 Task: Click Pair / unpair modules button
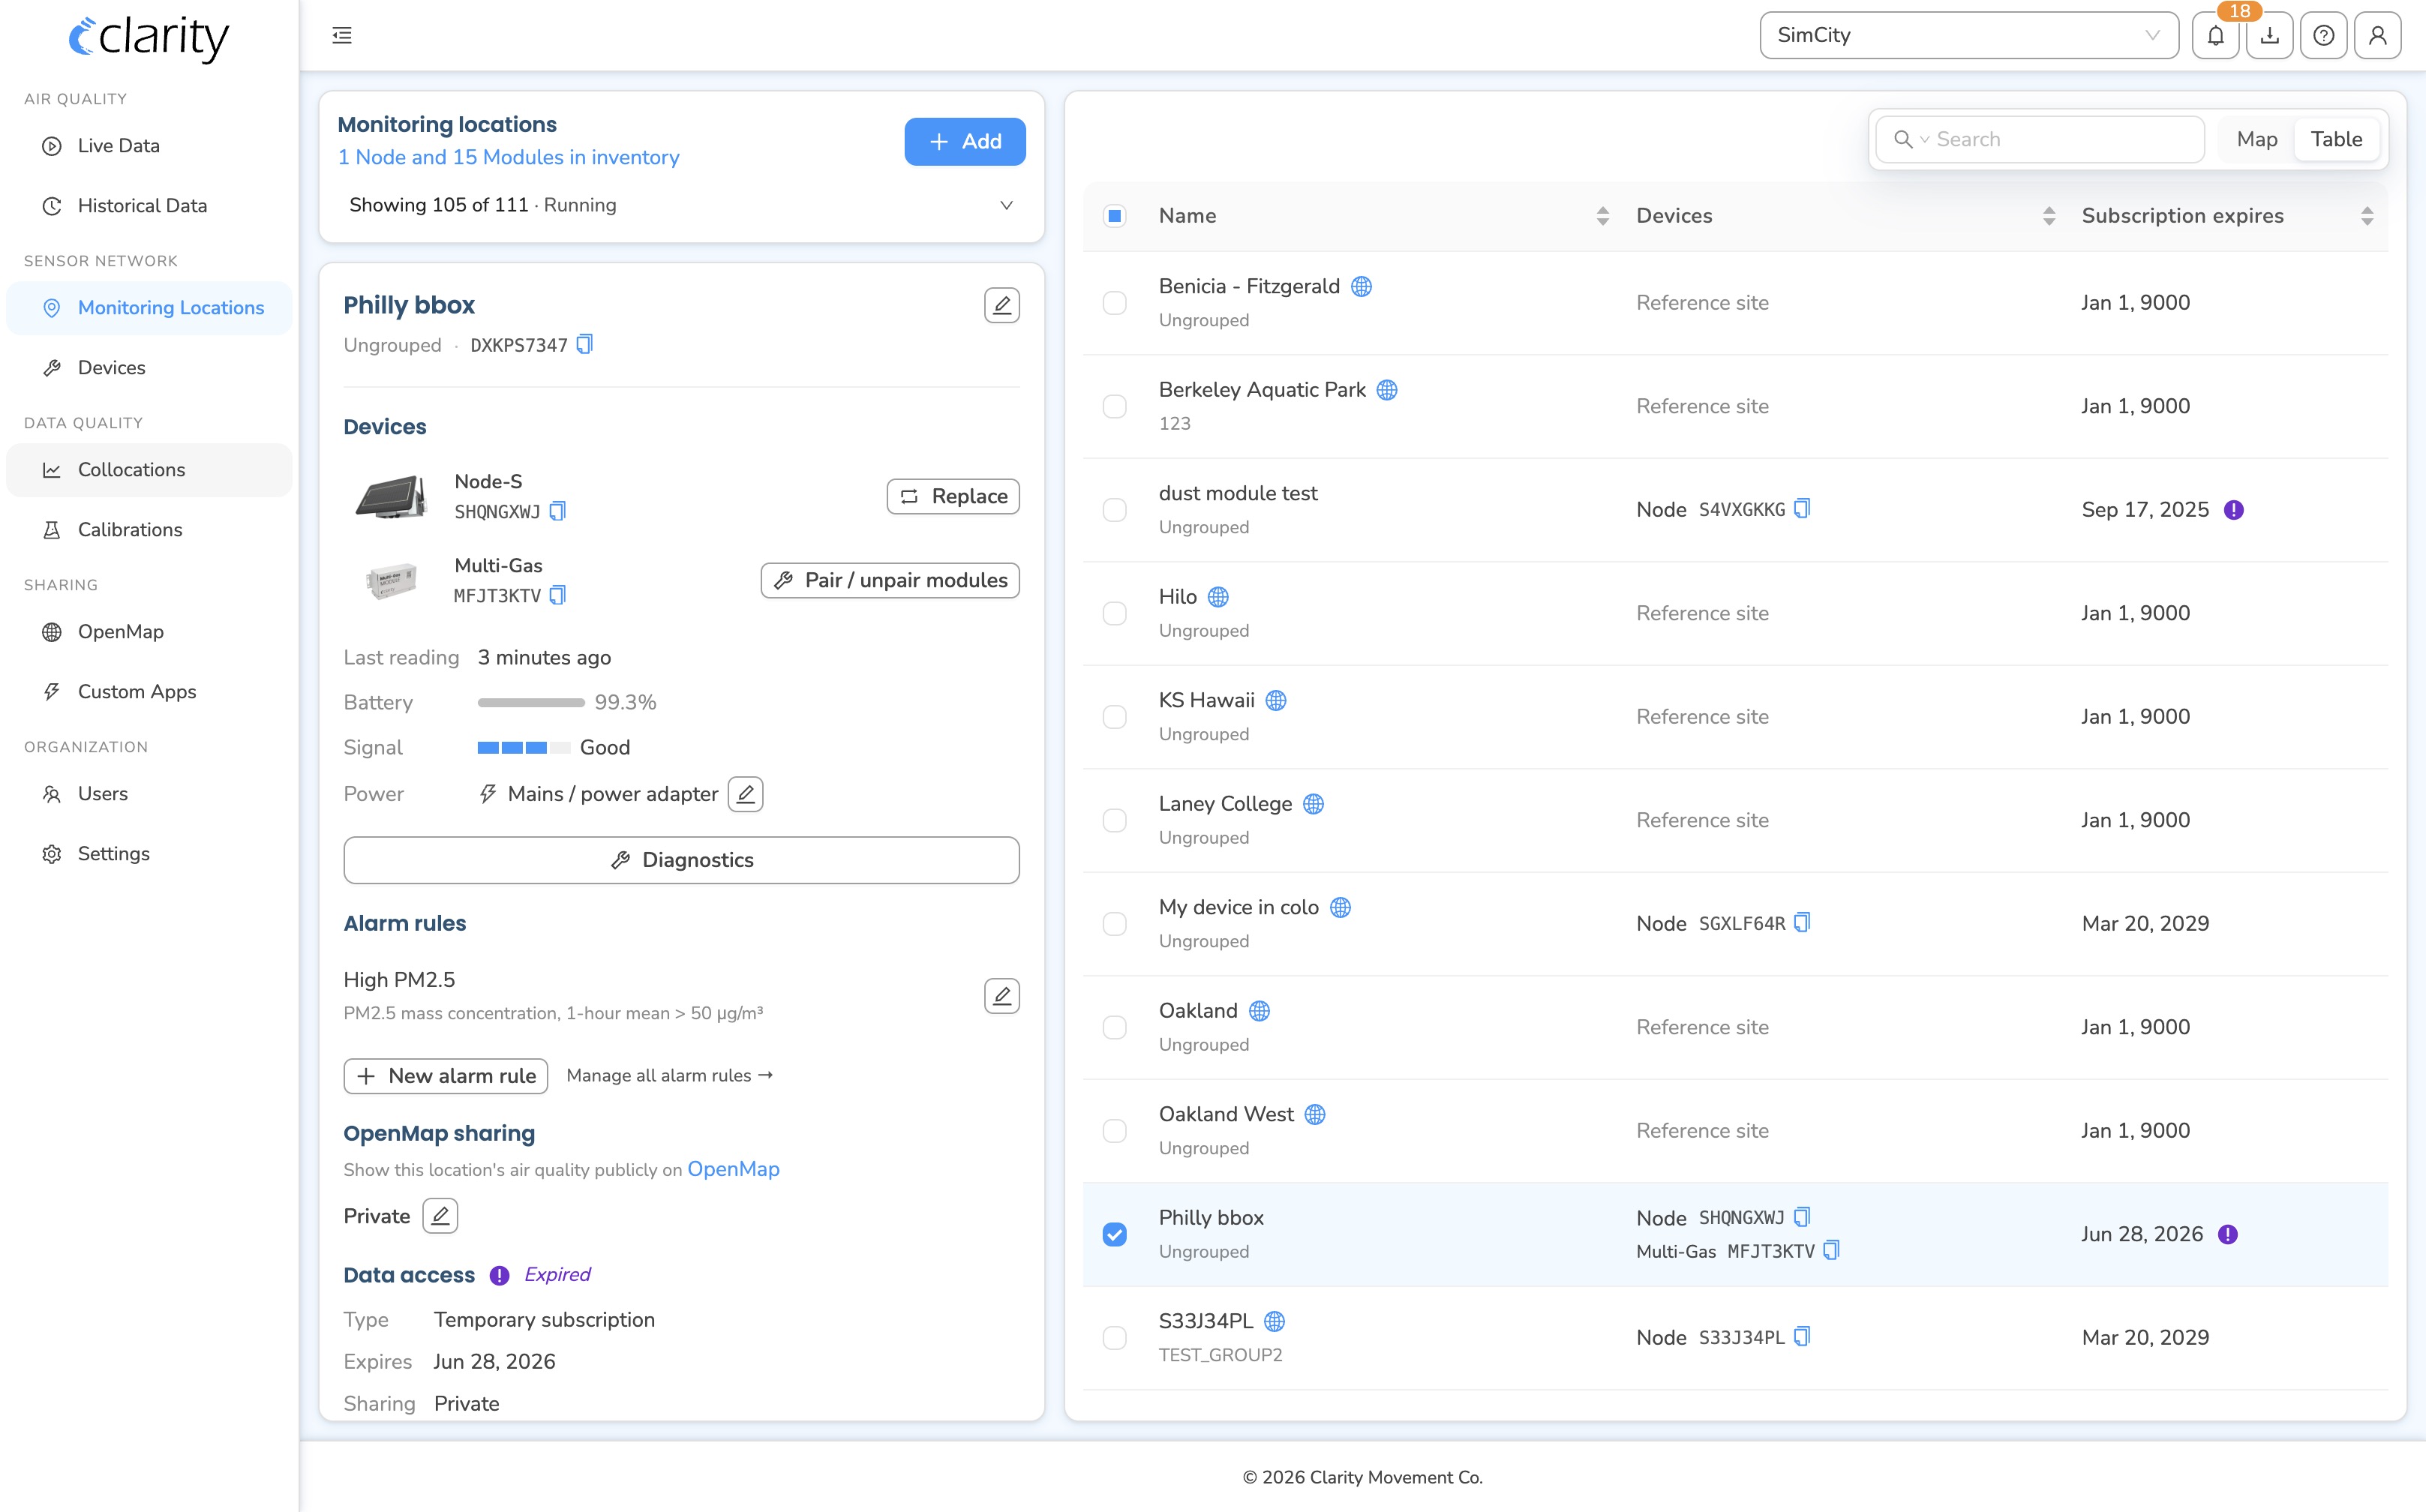click(x=890, y=581)
